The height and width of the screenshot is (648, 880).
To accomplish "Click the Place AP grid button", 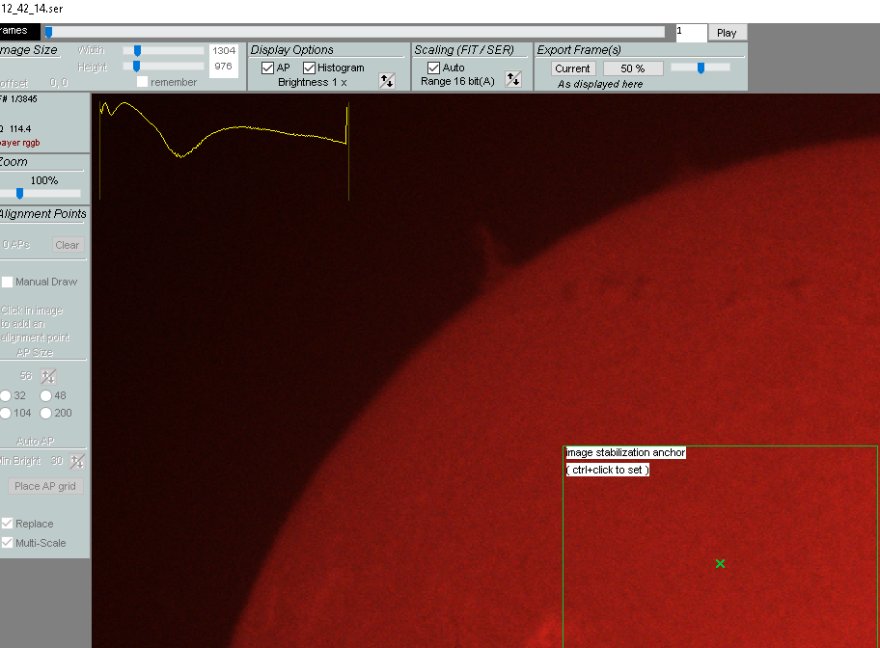I will (x=46, y=486).
